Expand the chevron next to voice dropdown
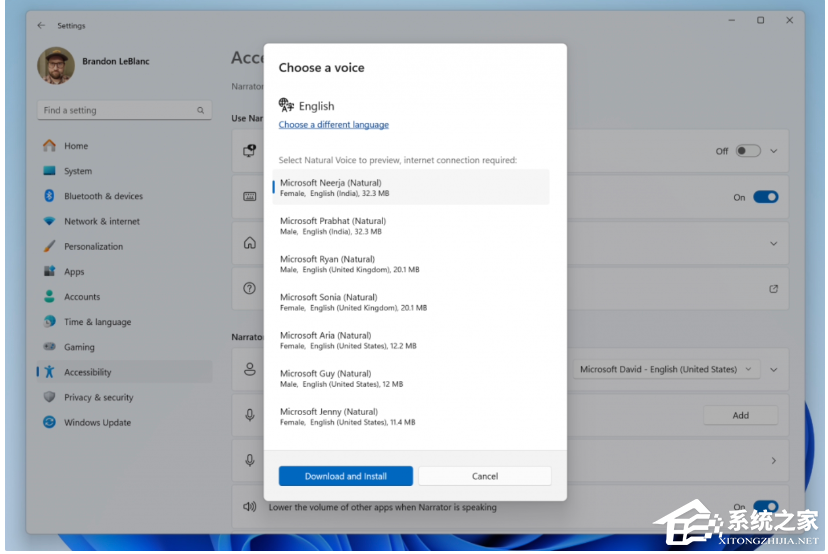This screenshot has height=554, width=828. pyautogui.click(x=773, y=369)
